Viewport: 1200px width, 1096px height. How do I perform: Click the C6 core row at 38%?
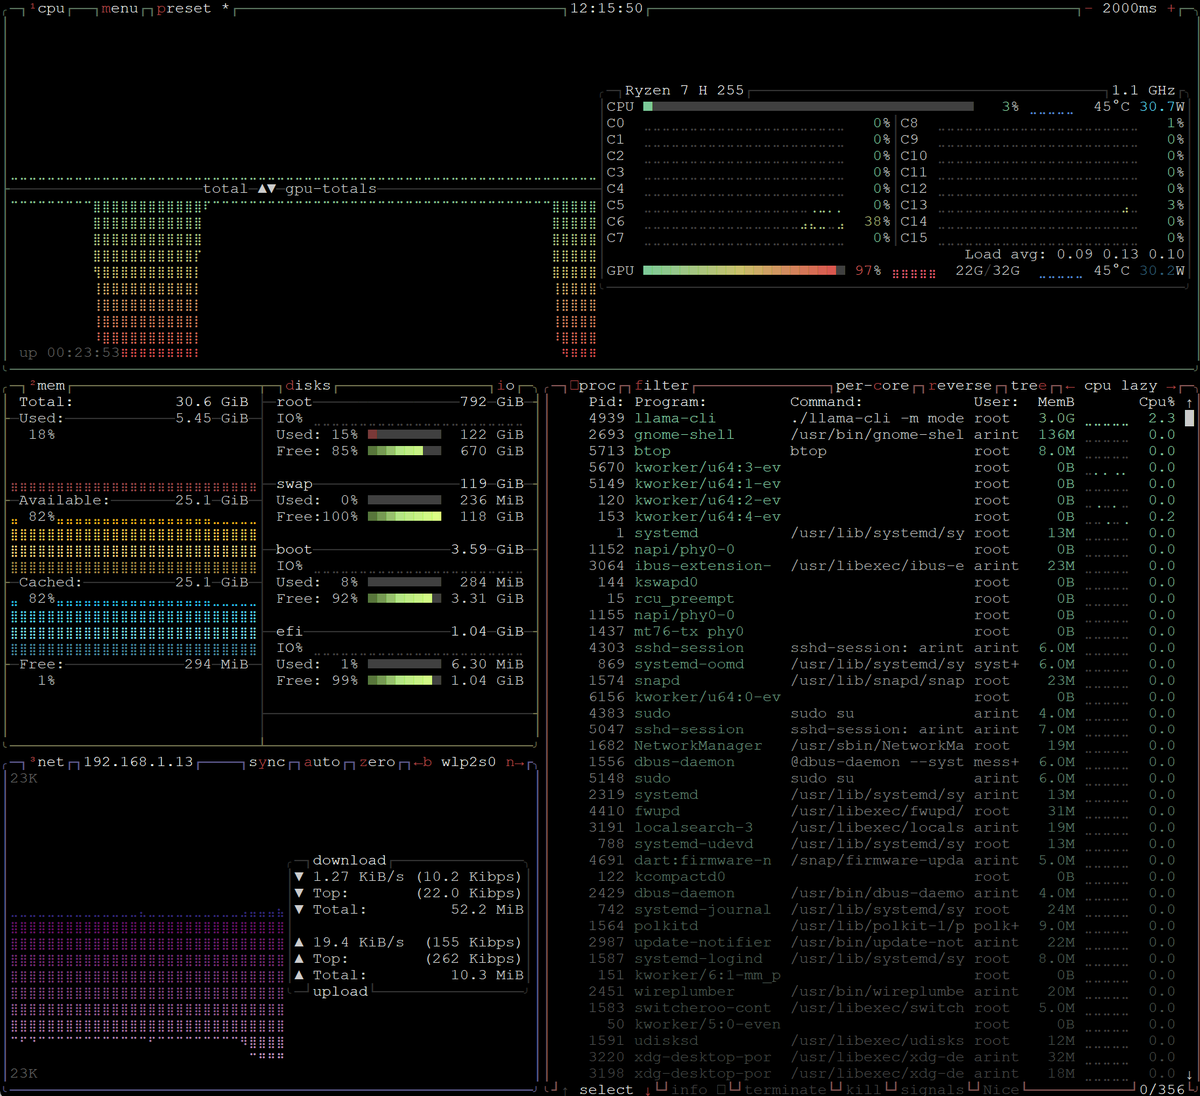click(x=748, y=222)
